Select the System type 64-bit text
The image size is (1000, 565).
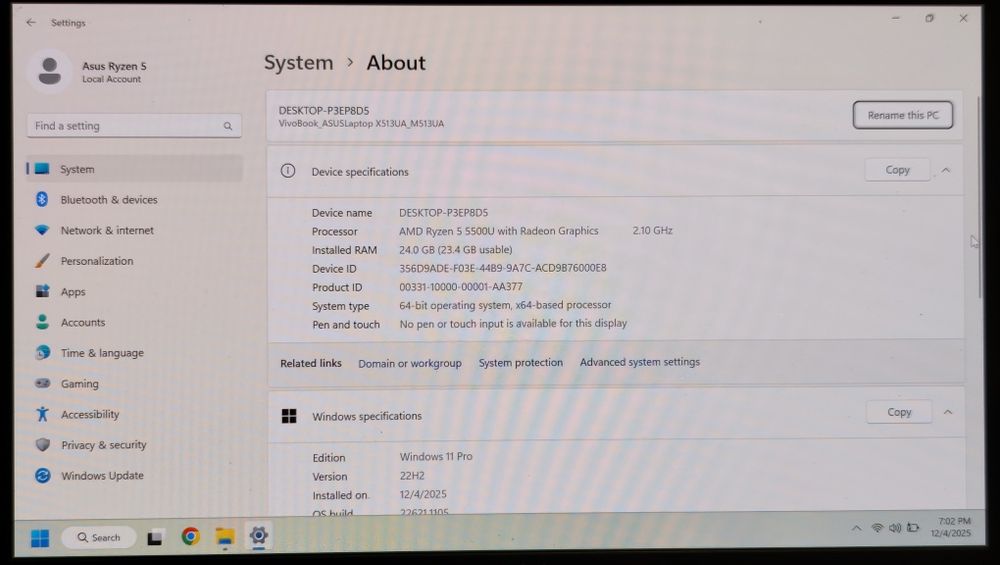click(x=505, y=305)
